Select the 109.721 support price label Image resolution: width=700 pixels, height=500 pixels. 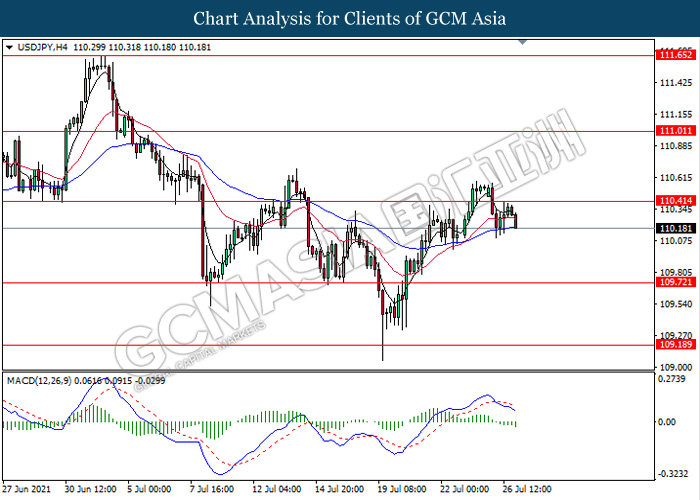coord(675,282)
